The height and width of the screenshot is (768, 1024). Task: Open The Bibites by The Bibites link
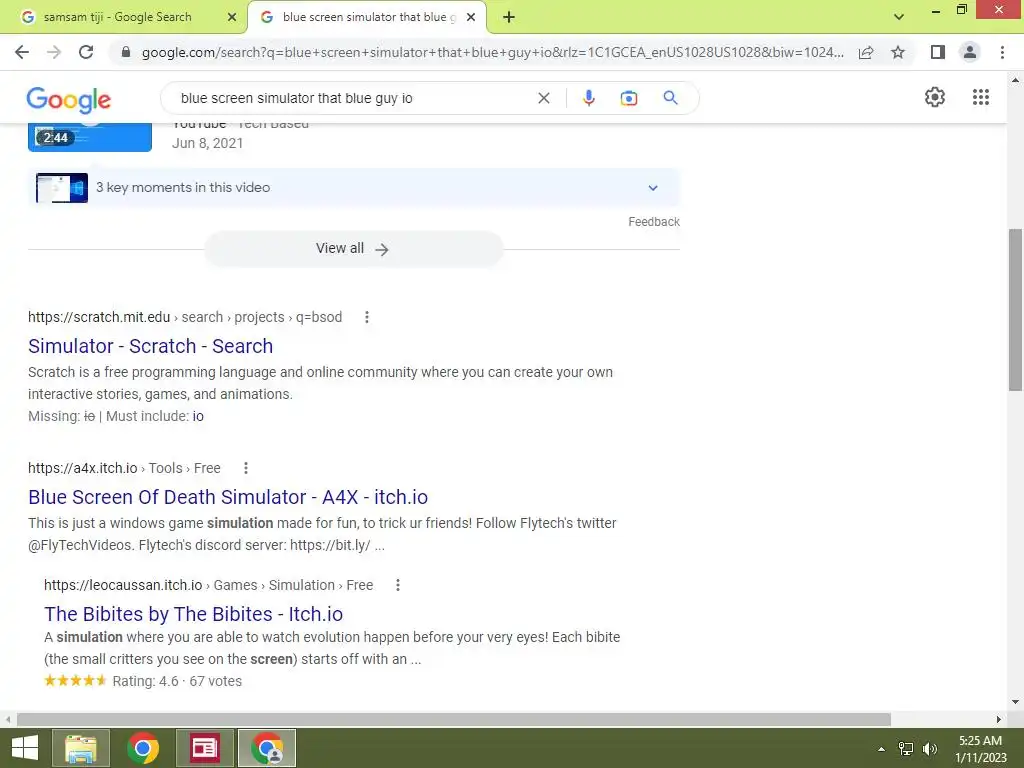(193, 614)
